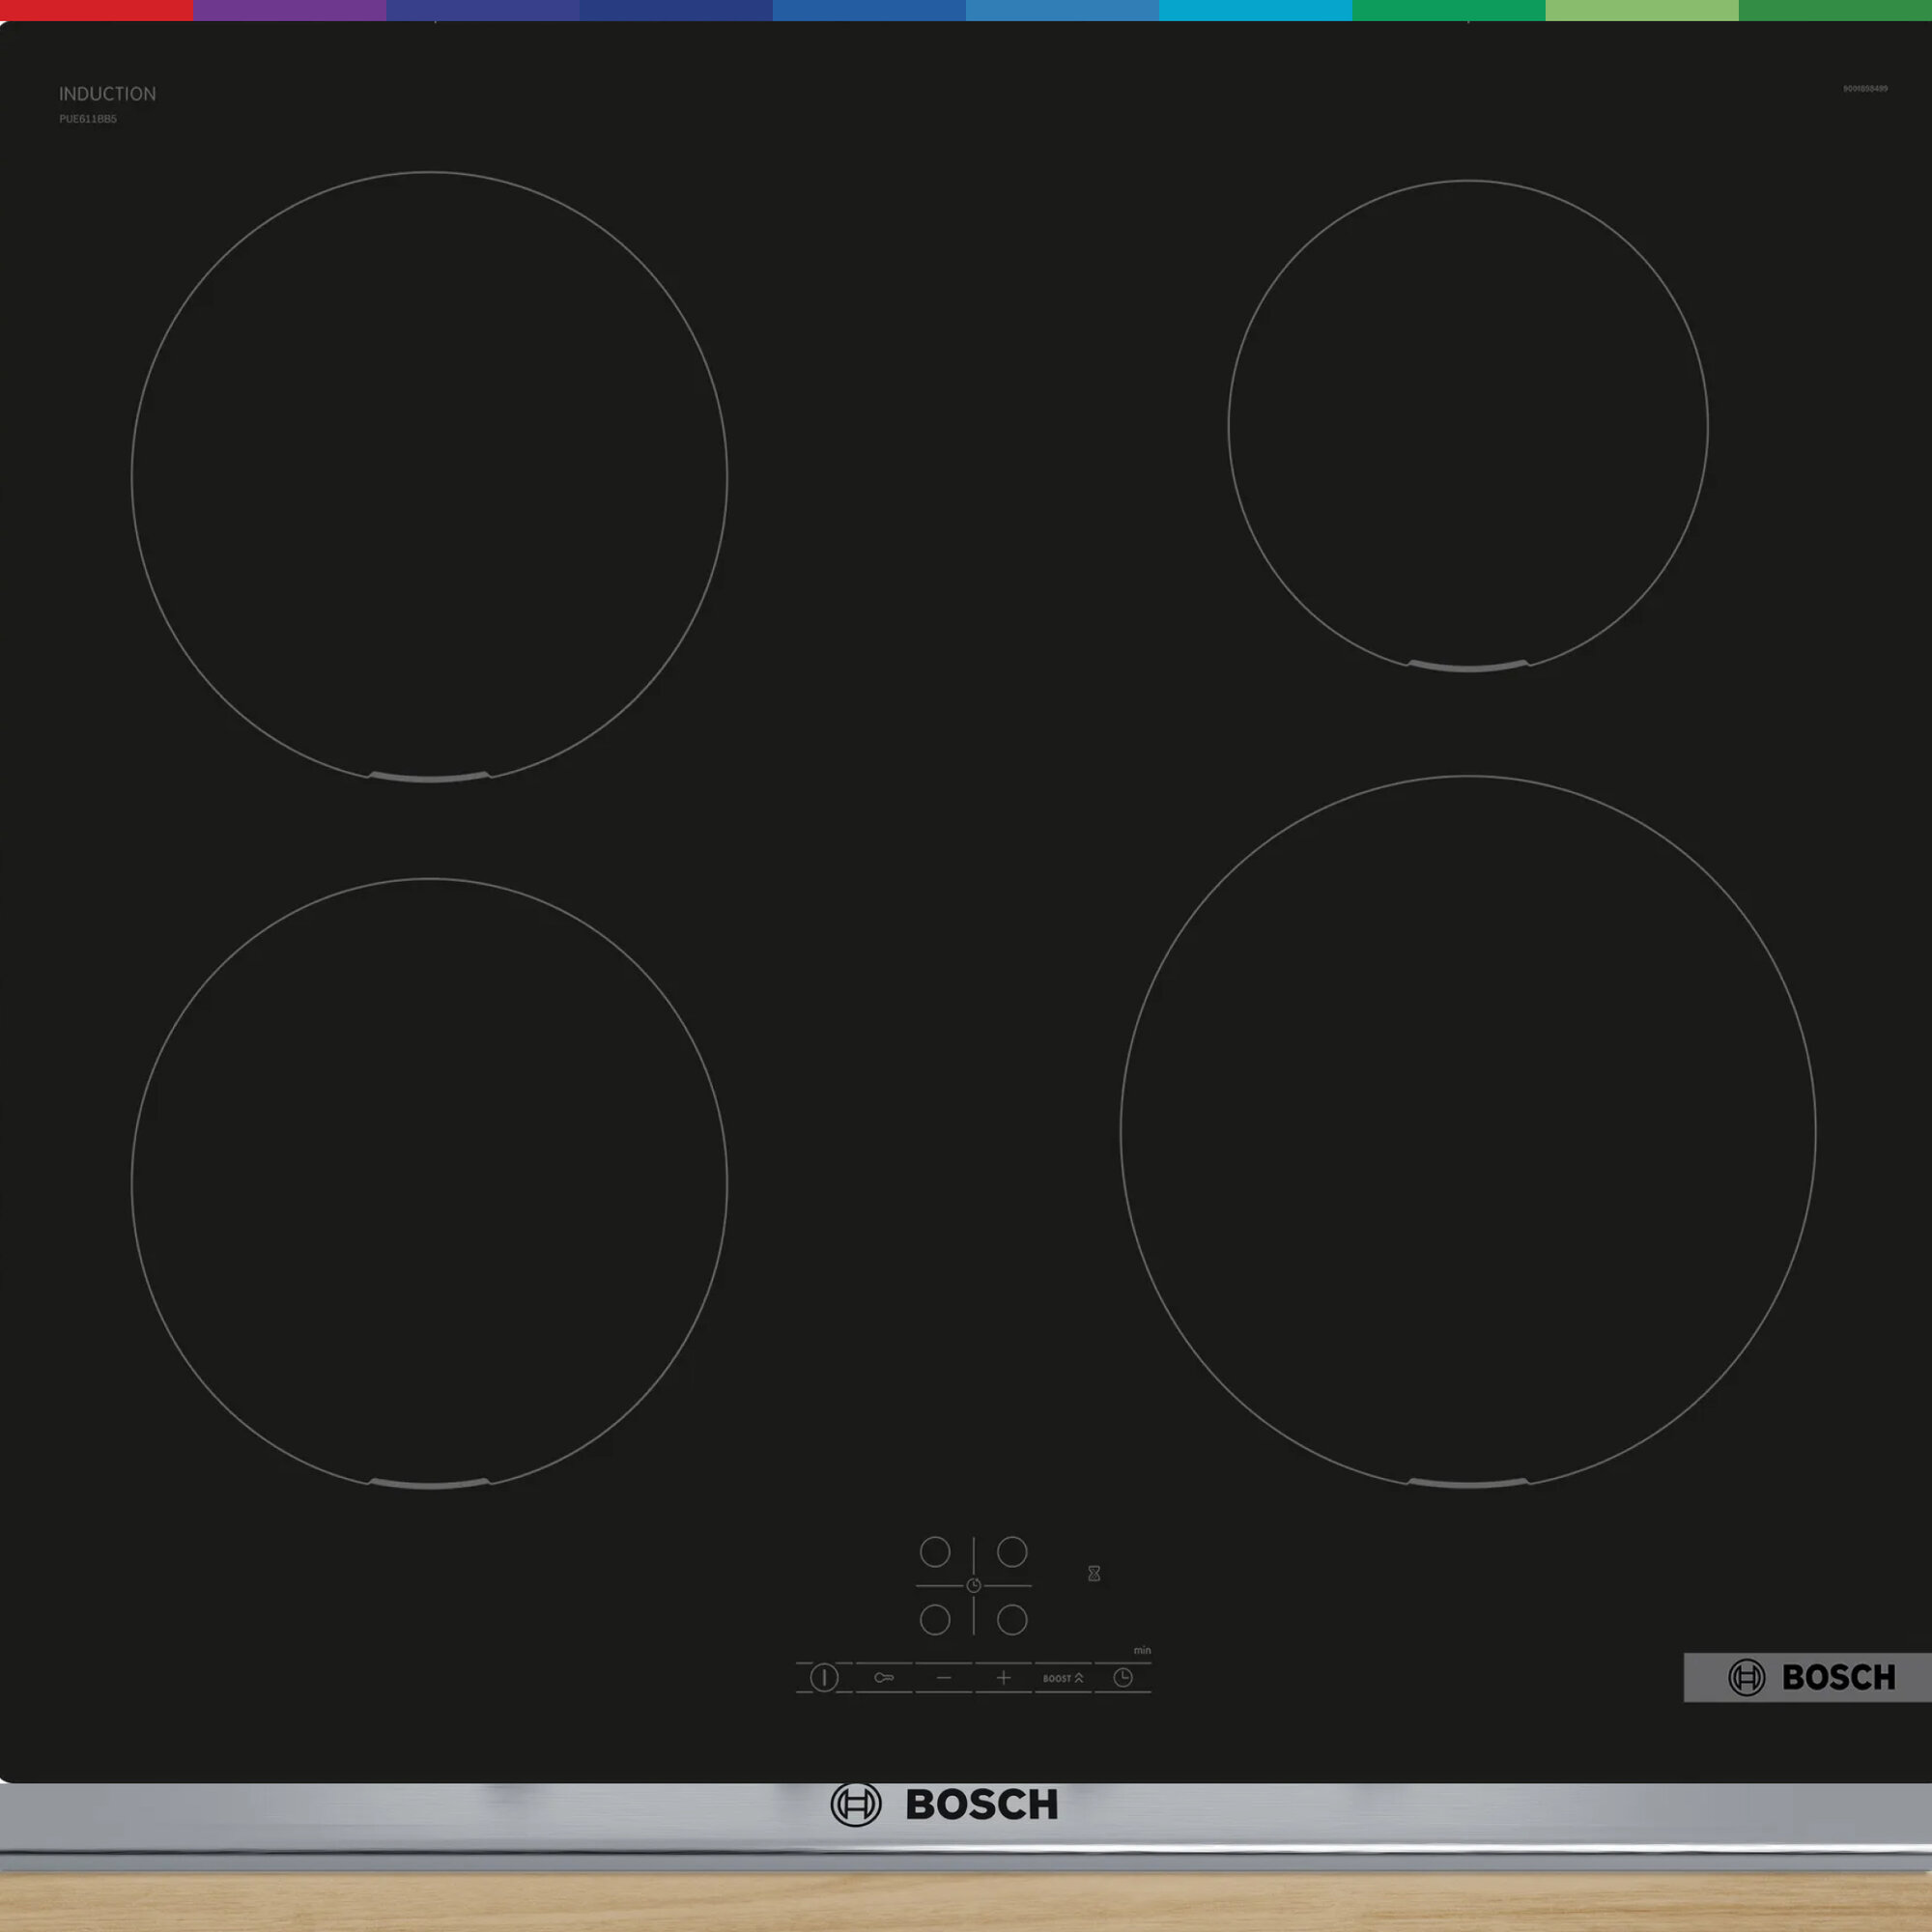Click the large front-right cooking zone
The width and height of the screenshot is (1932, 1932).
(x=1468, y=1131)
